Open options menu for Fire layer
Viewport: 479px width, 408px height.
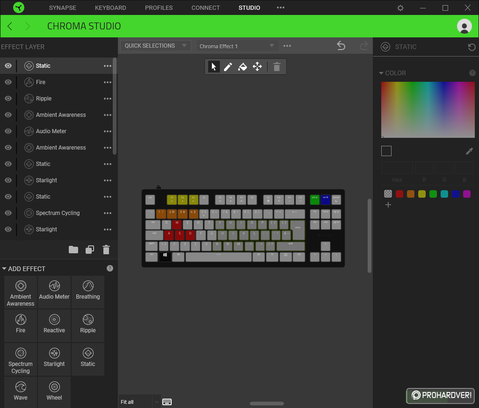107,82
